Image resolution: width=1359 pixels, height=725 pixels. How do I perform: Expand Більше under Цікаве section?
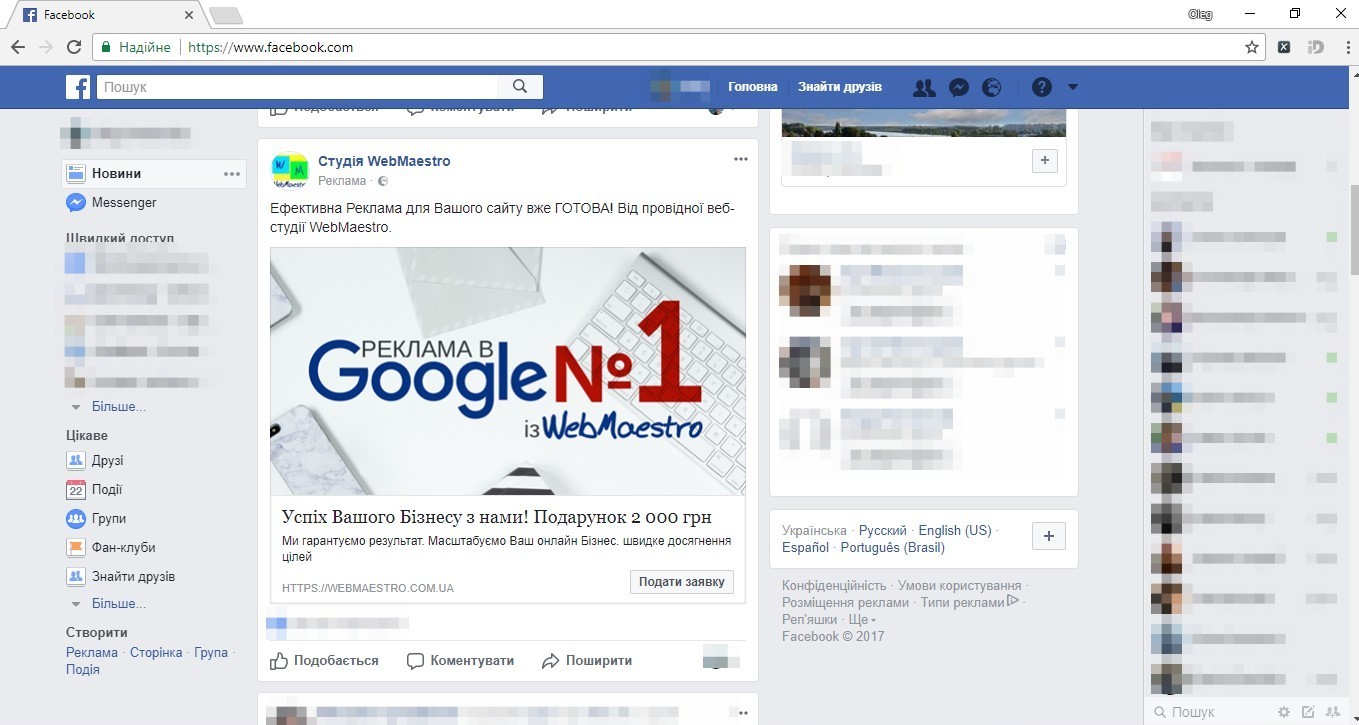coord(118,604)
